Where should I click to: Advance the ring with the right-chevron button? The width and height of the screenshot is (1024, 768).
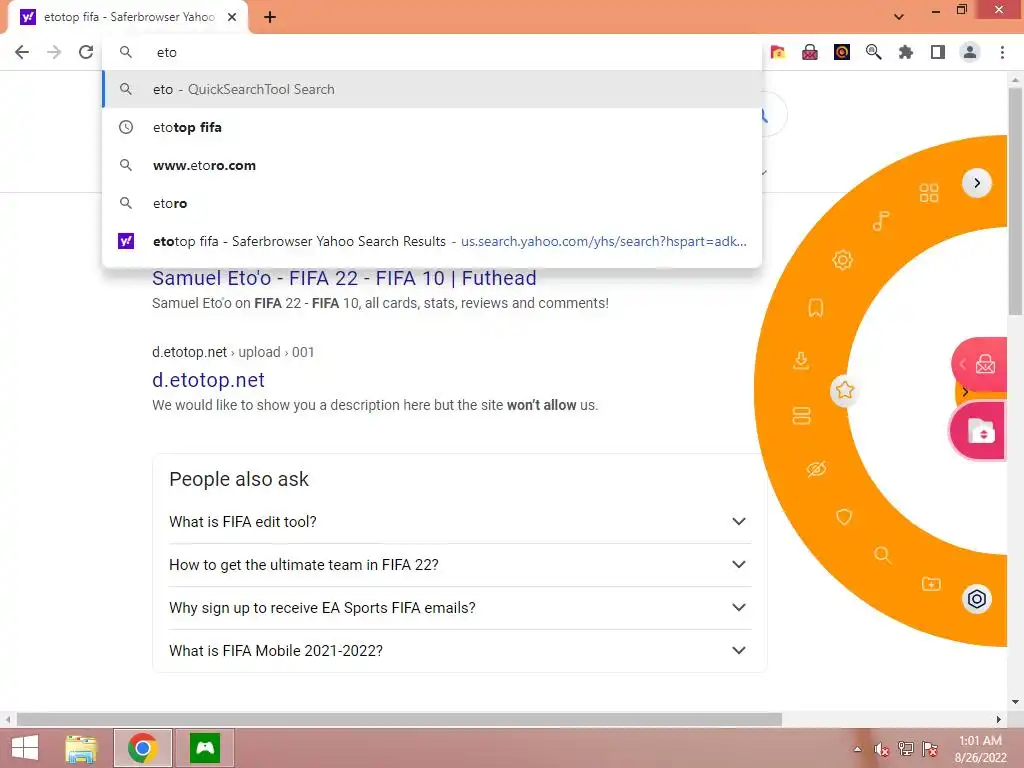tap(976, 183)
